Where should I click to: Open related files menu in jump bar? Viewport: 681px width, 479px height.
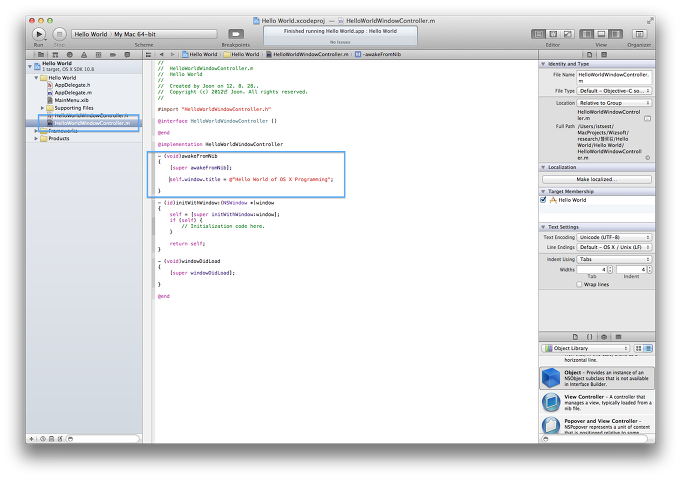pos(149,55)
